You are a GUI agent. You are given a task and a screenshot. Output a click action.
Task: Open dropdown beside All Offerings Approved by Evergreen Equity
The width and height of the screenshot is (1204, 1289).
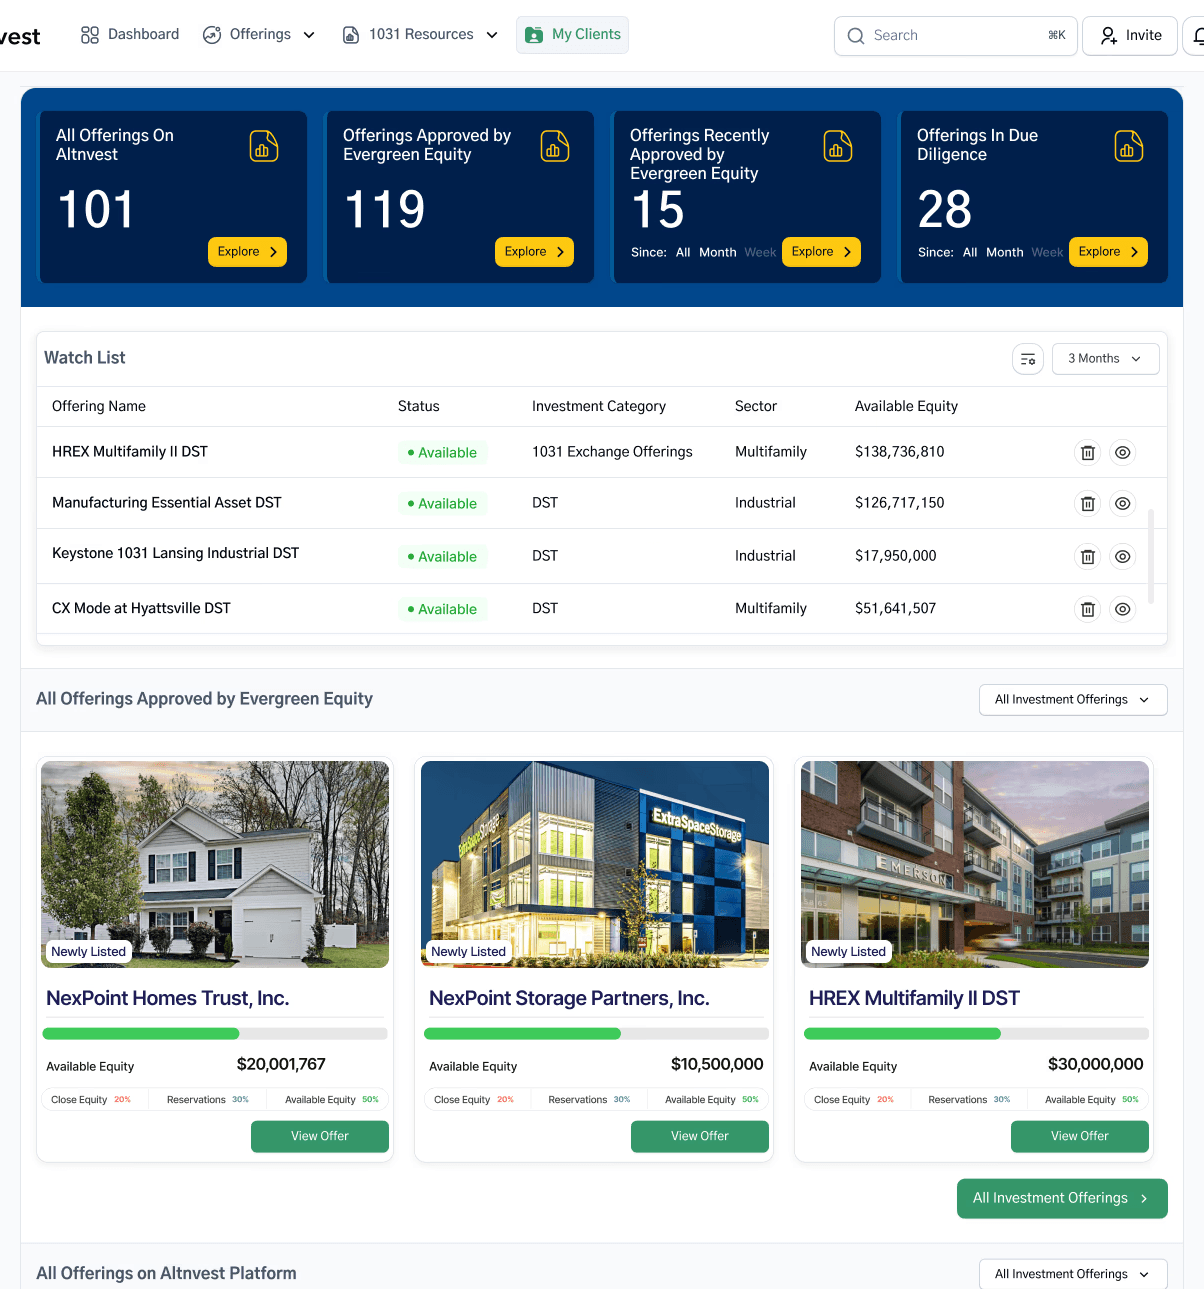point(1073,700)
